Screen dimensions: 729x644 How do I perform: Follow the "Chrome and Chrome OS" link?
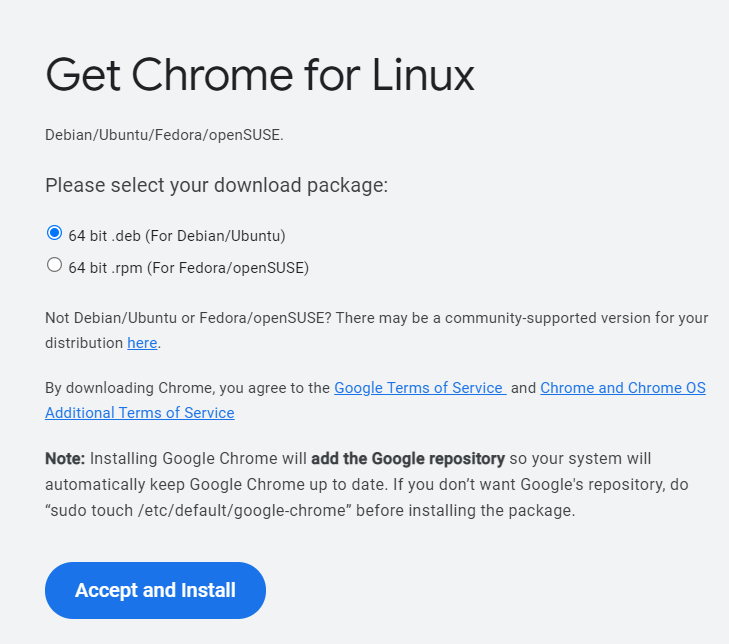tap(622, 388)
